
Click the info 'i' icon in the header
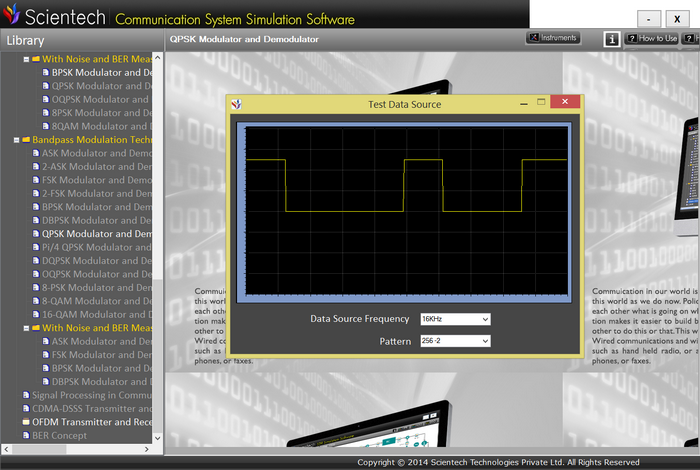coord(612,39)
